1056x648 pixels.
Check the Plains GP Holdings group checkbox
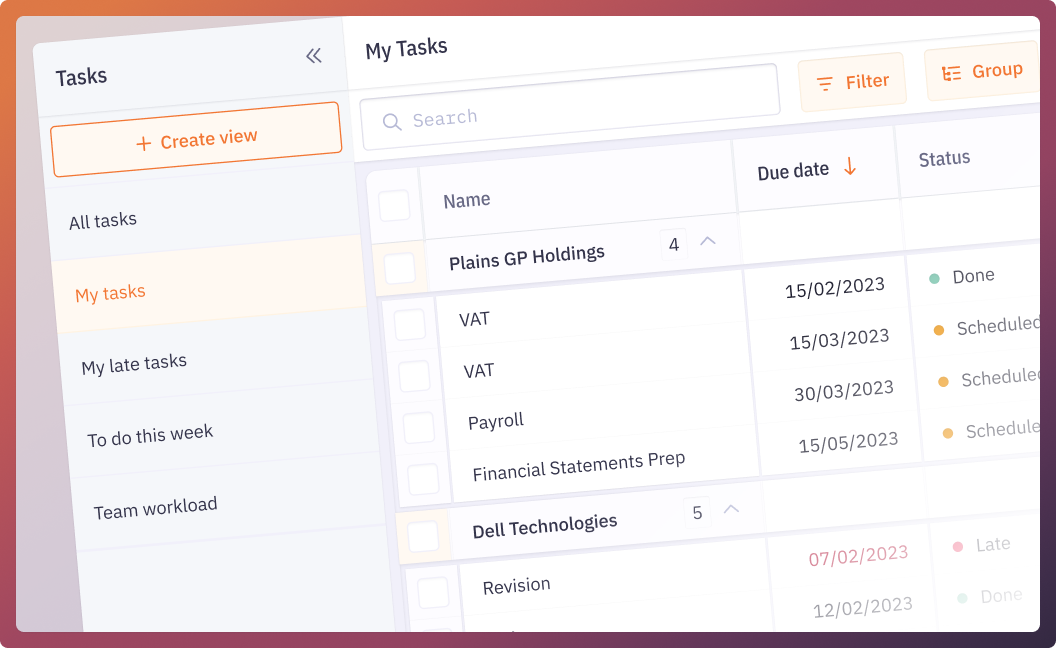[400, 268]
